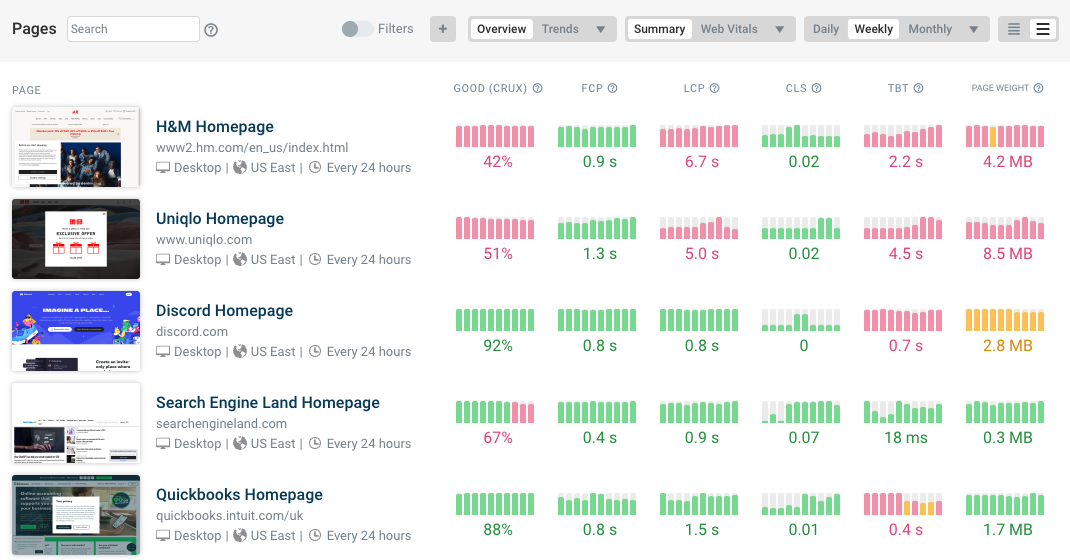This screenshot has height=560, width=1070.
Task: Switch to the Trends tab
Action: pyautogui.click(x=560, y=29)
